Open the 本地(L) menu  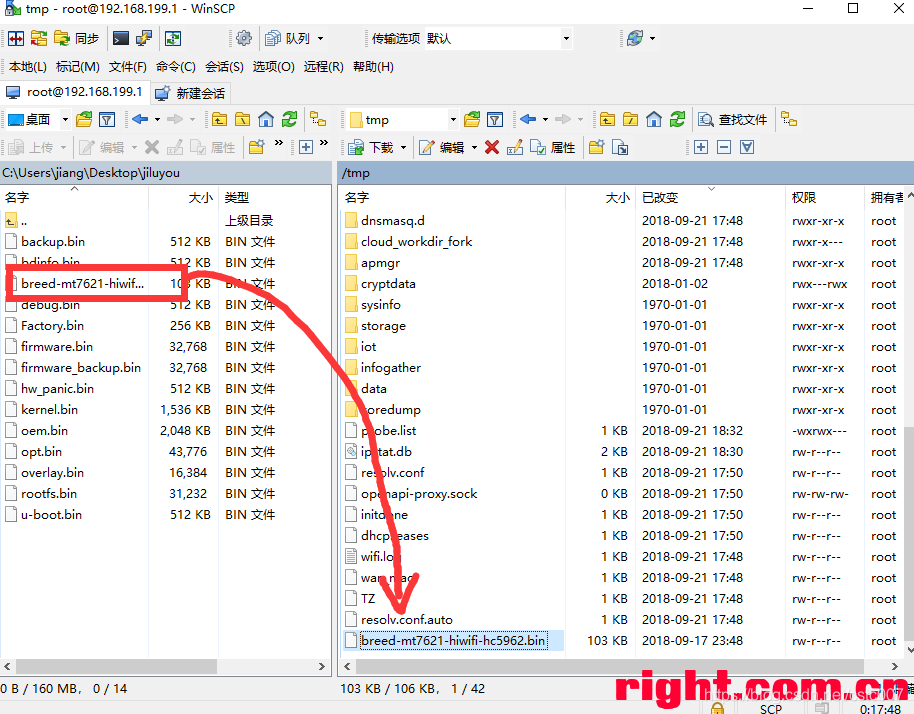pyautogui.click(x=28, y=66)
